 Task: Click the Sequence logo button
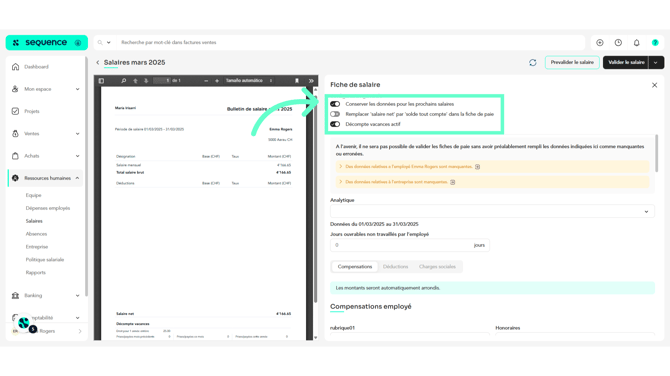pyautogui.click(x=47, y=43)
